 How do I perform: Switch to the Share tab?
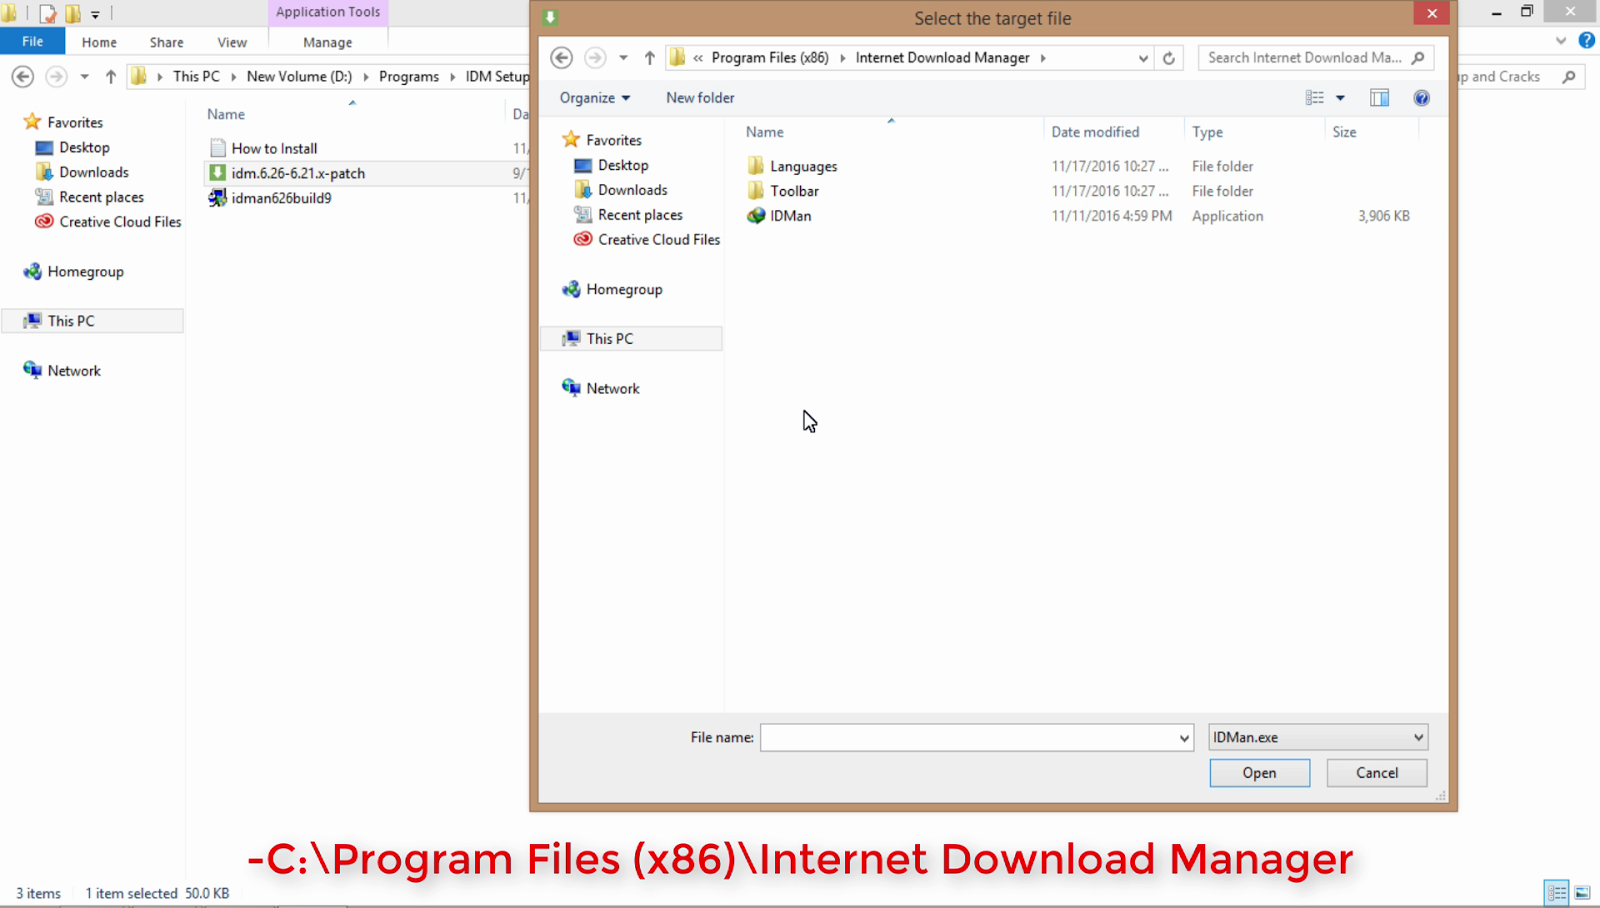pos(165,42)
